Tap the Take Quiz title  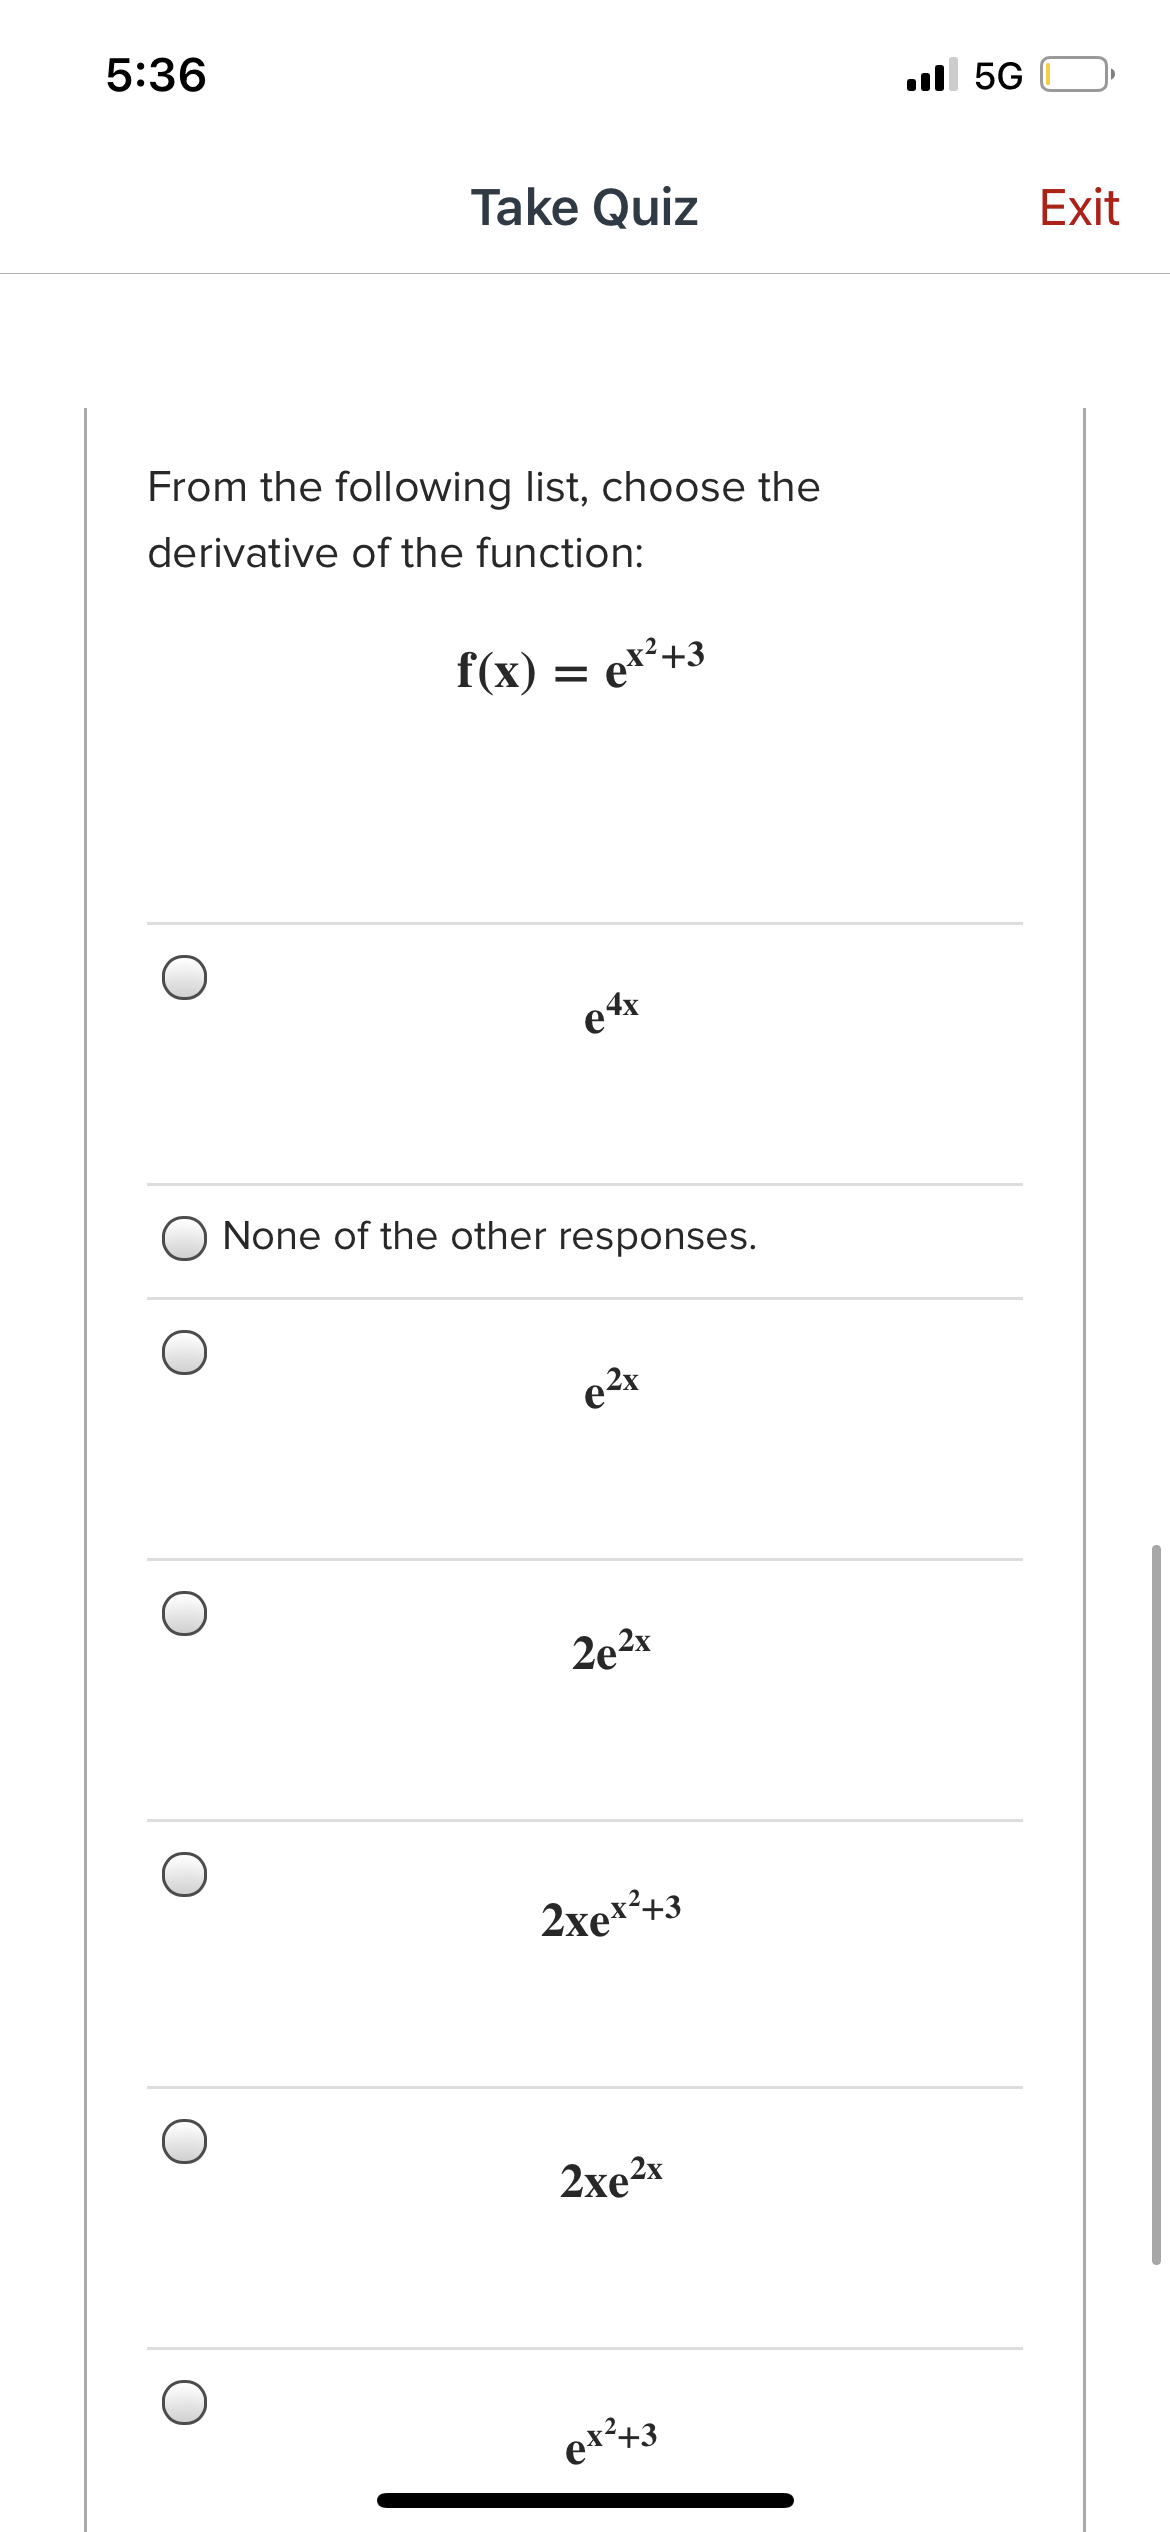click(584, 207)
